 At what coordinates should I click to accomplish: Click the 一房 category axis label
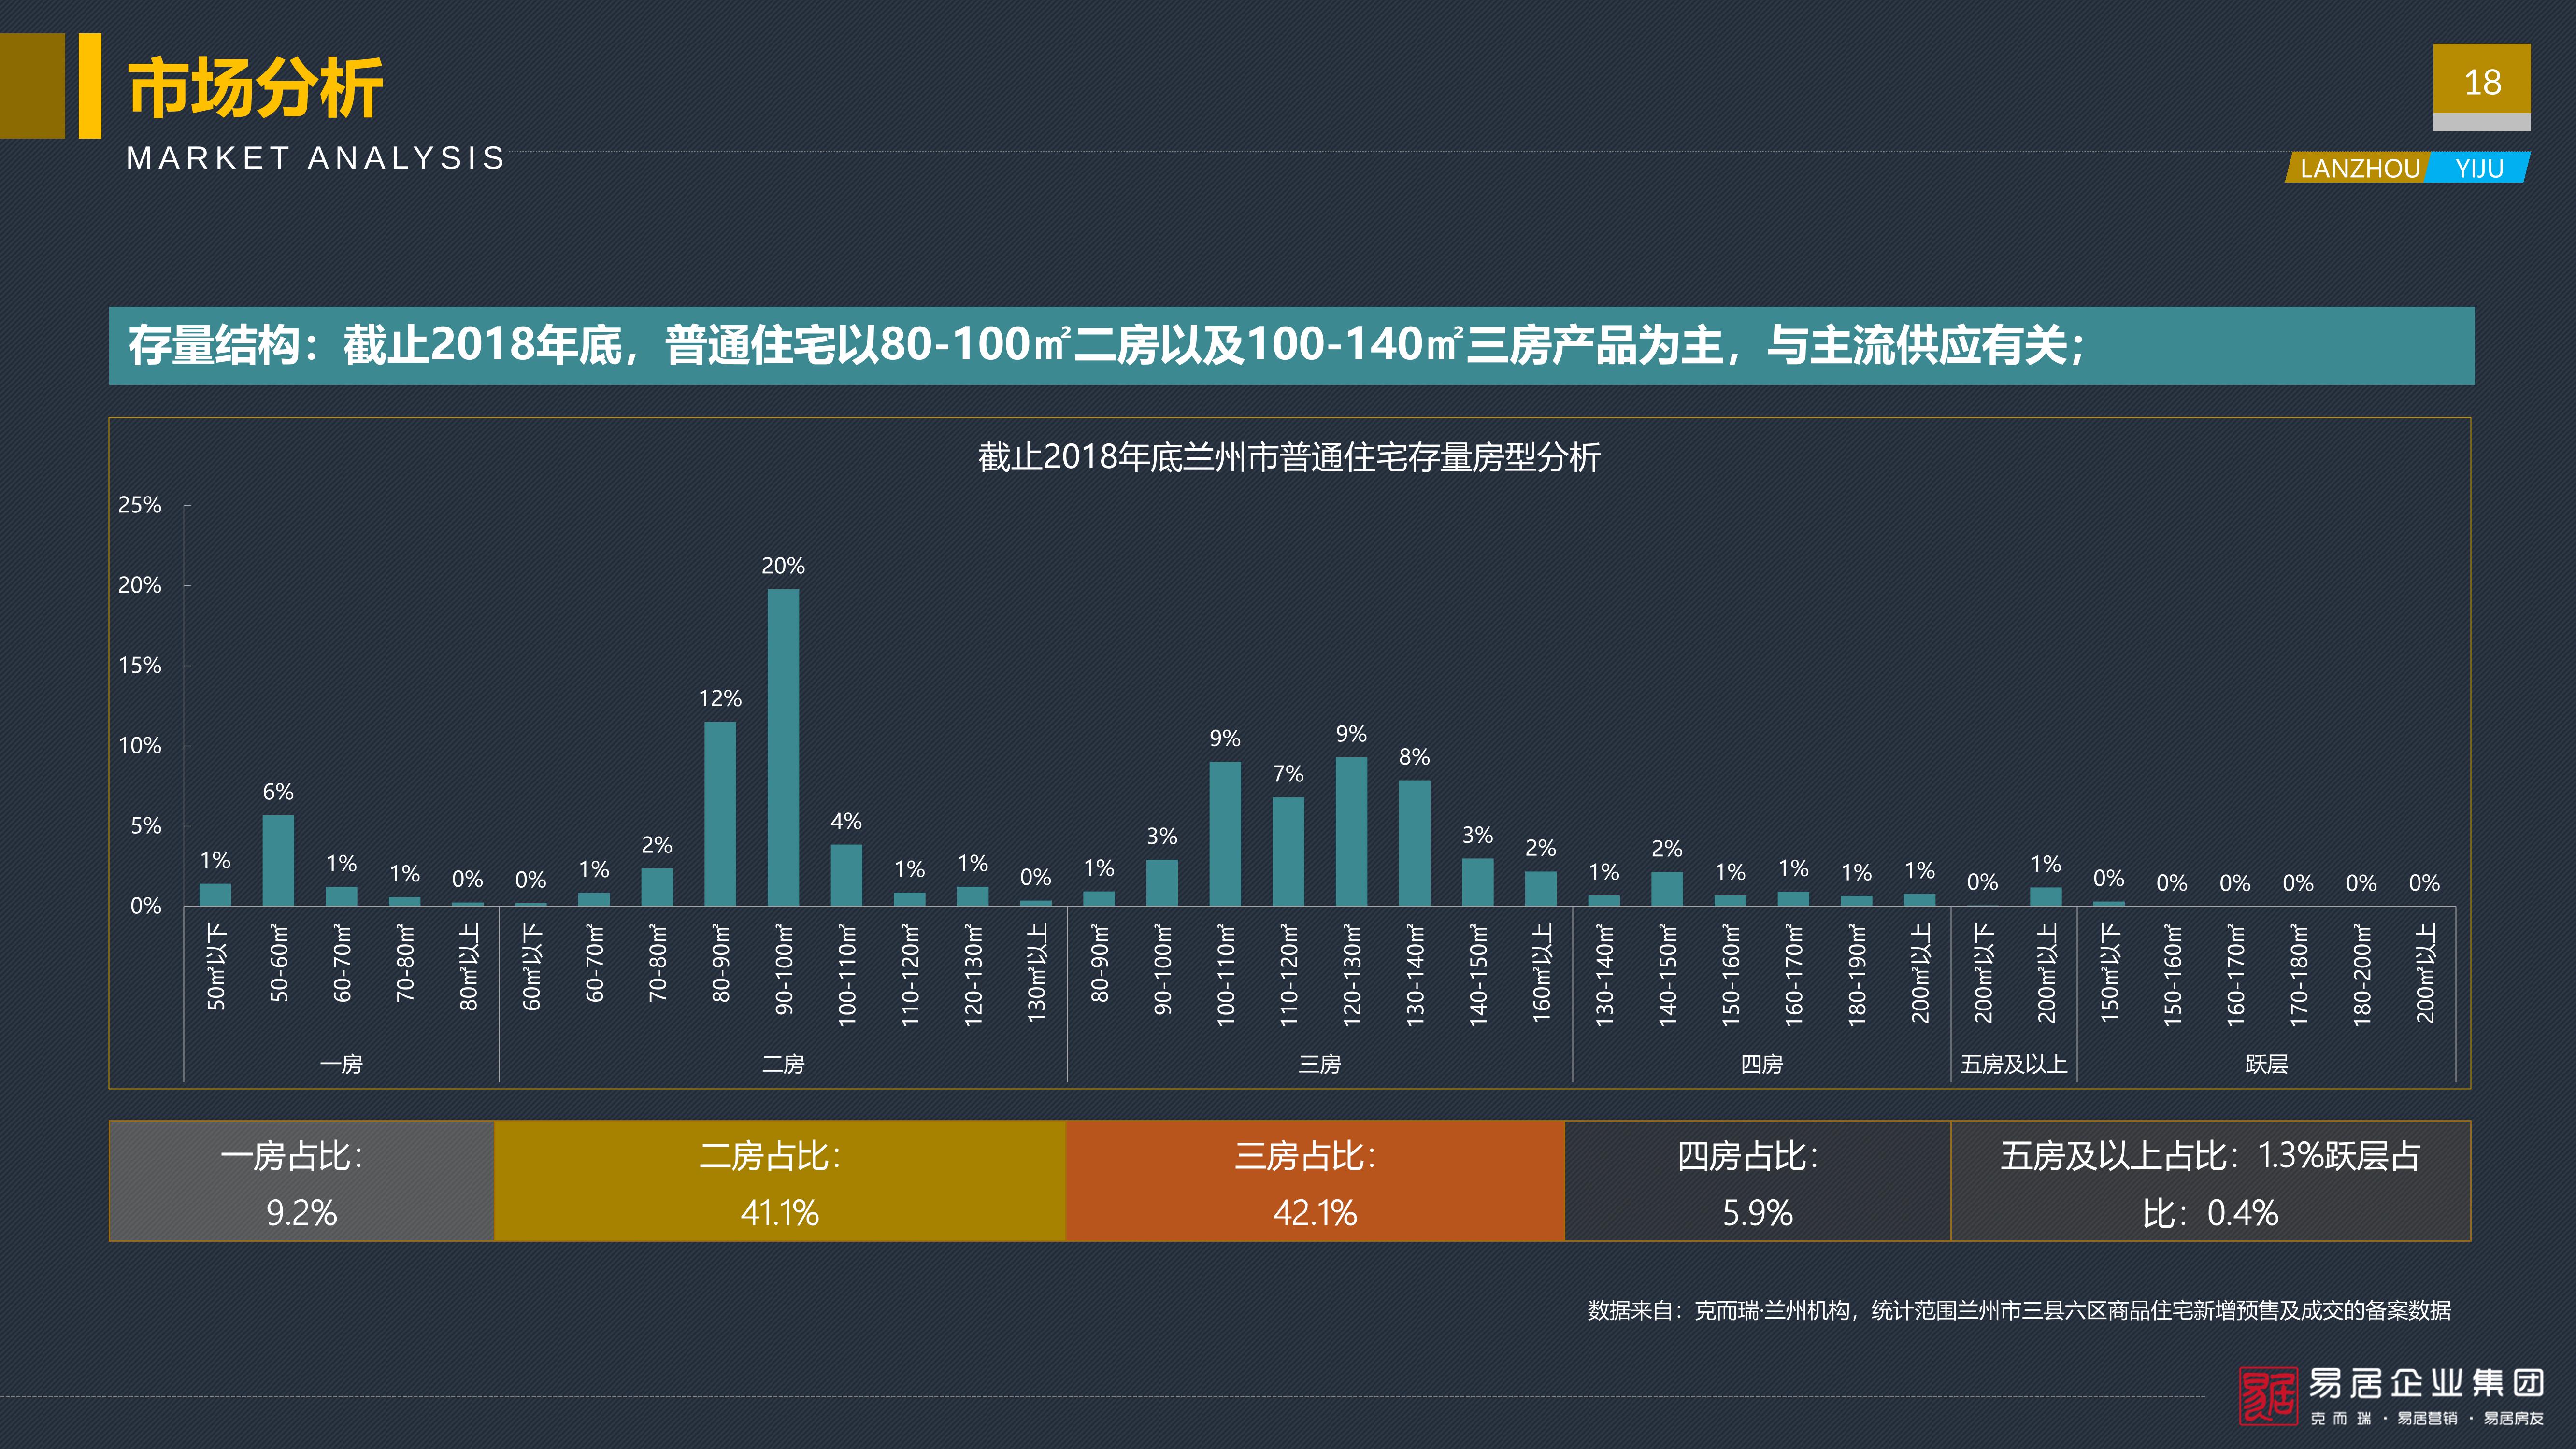point(341,1064)
